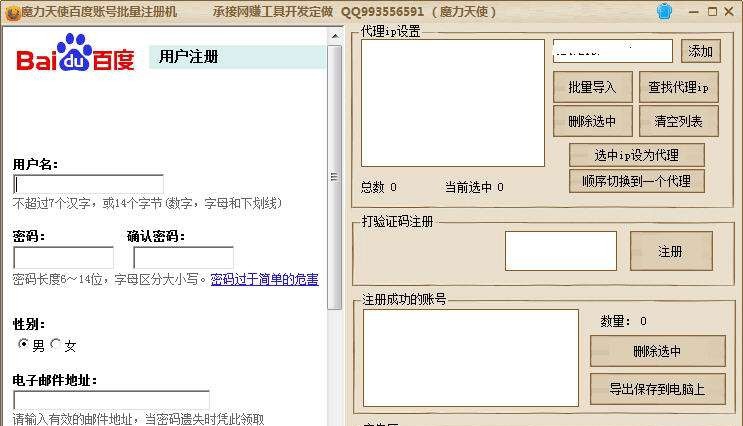743x426 pixels.
Task: Click the 不超过7个汉字 hint text
Action: (147, 204)
